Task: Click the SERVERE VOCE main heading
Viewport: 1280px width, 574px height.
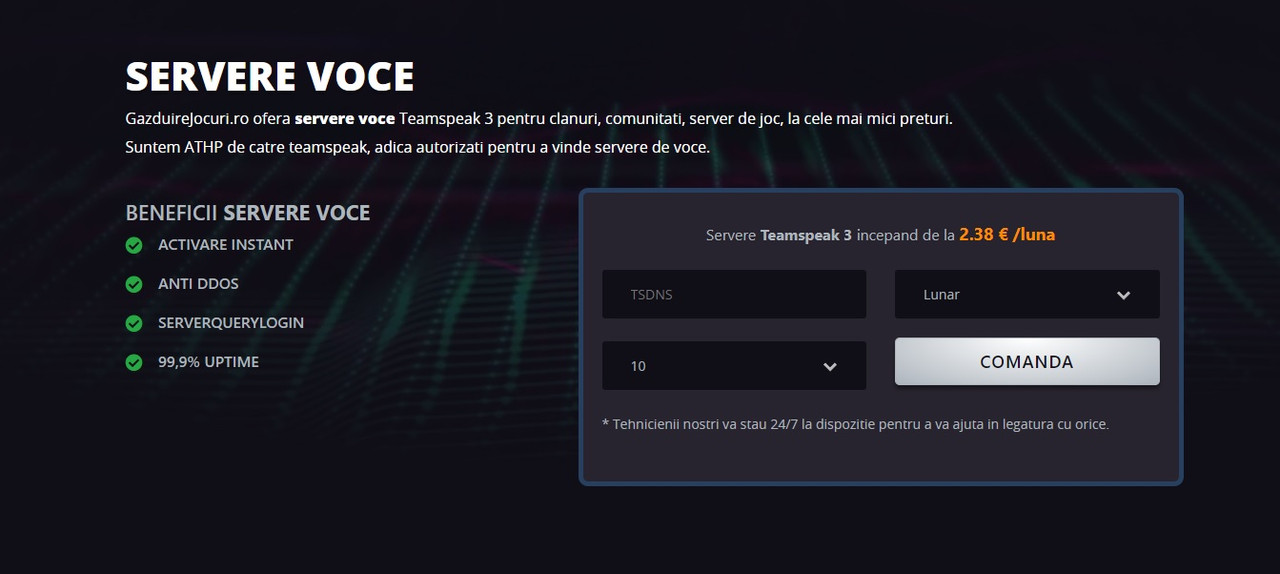Action: point(270,77)
